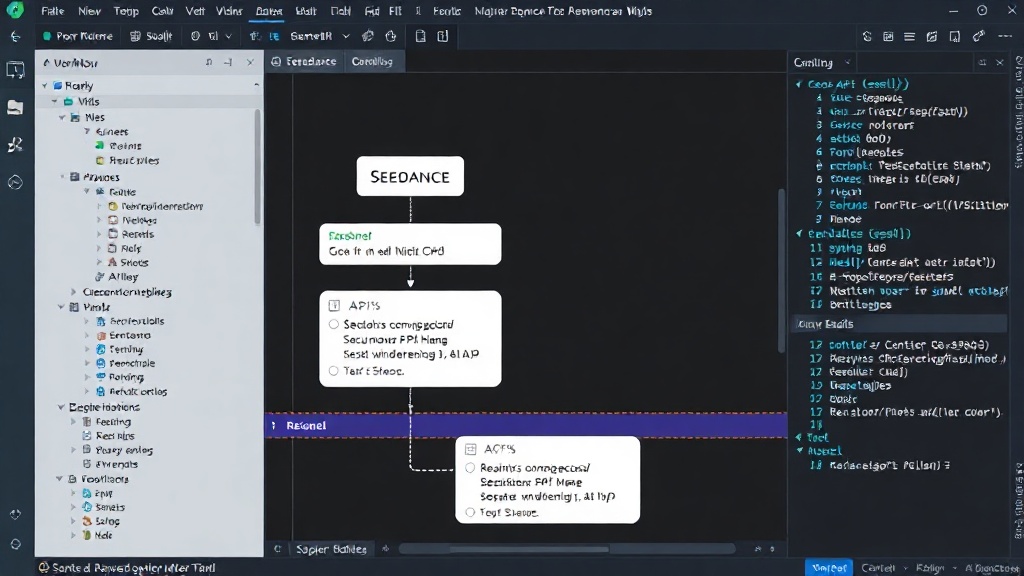Viewport: 1024px width, 576px height.
Task: Open the 'Nlew' menu
Action: click(89, 11)
